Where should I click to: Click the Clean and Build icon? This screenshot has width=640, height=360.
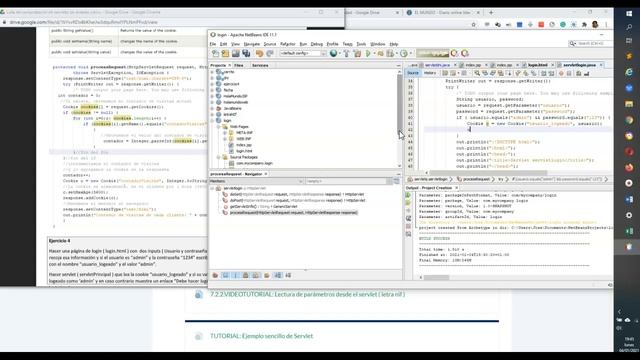[357, 53]
